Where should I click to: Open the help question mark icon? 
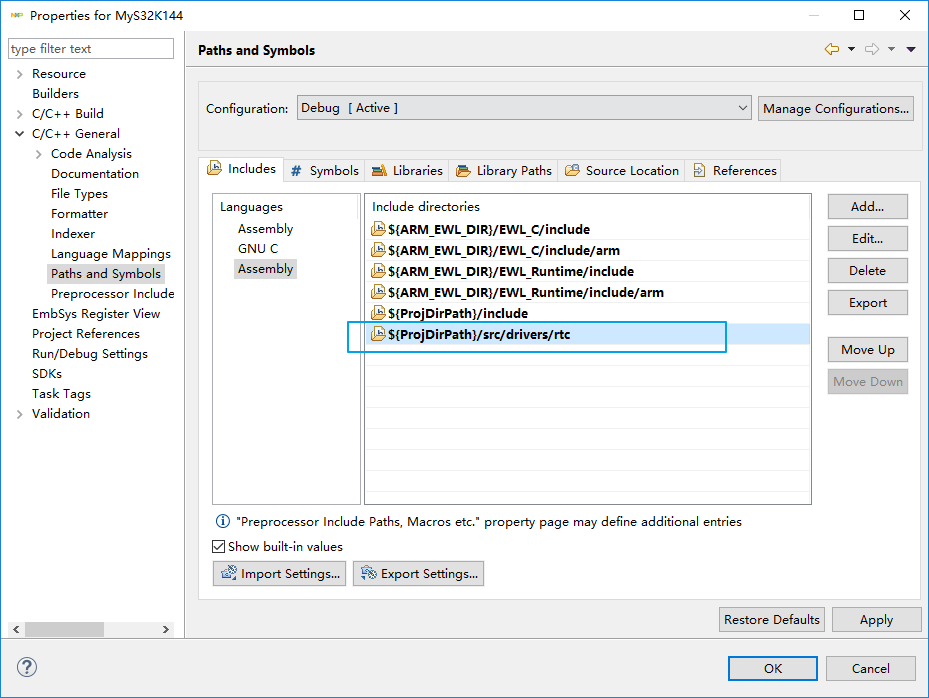(27, 667)
